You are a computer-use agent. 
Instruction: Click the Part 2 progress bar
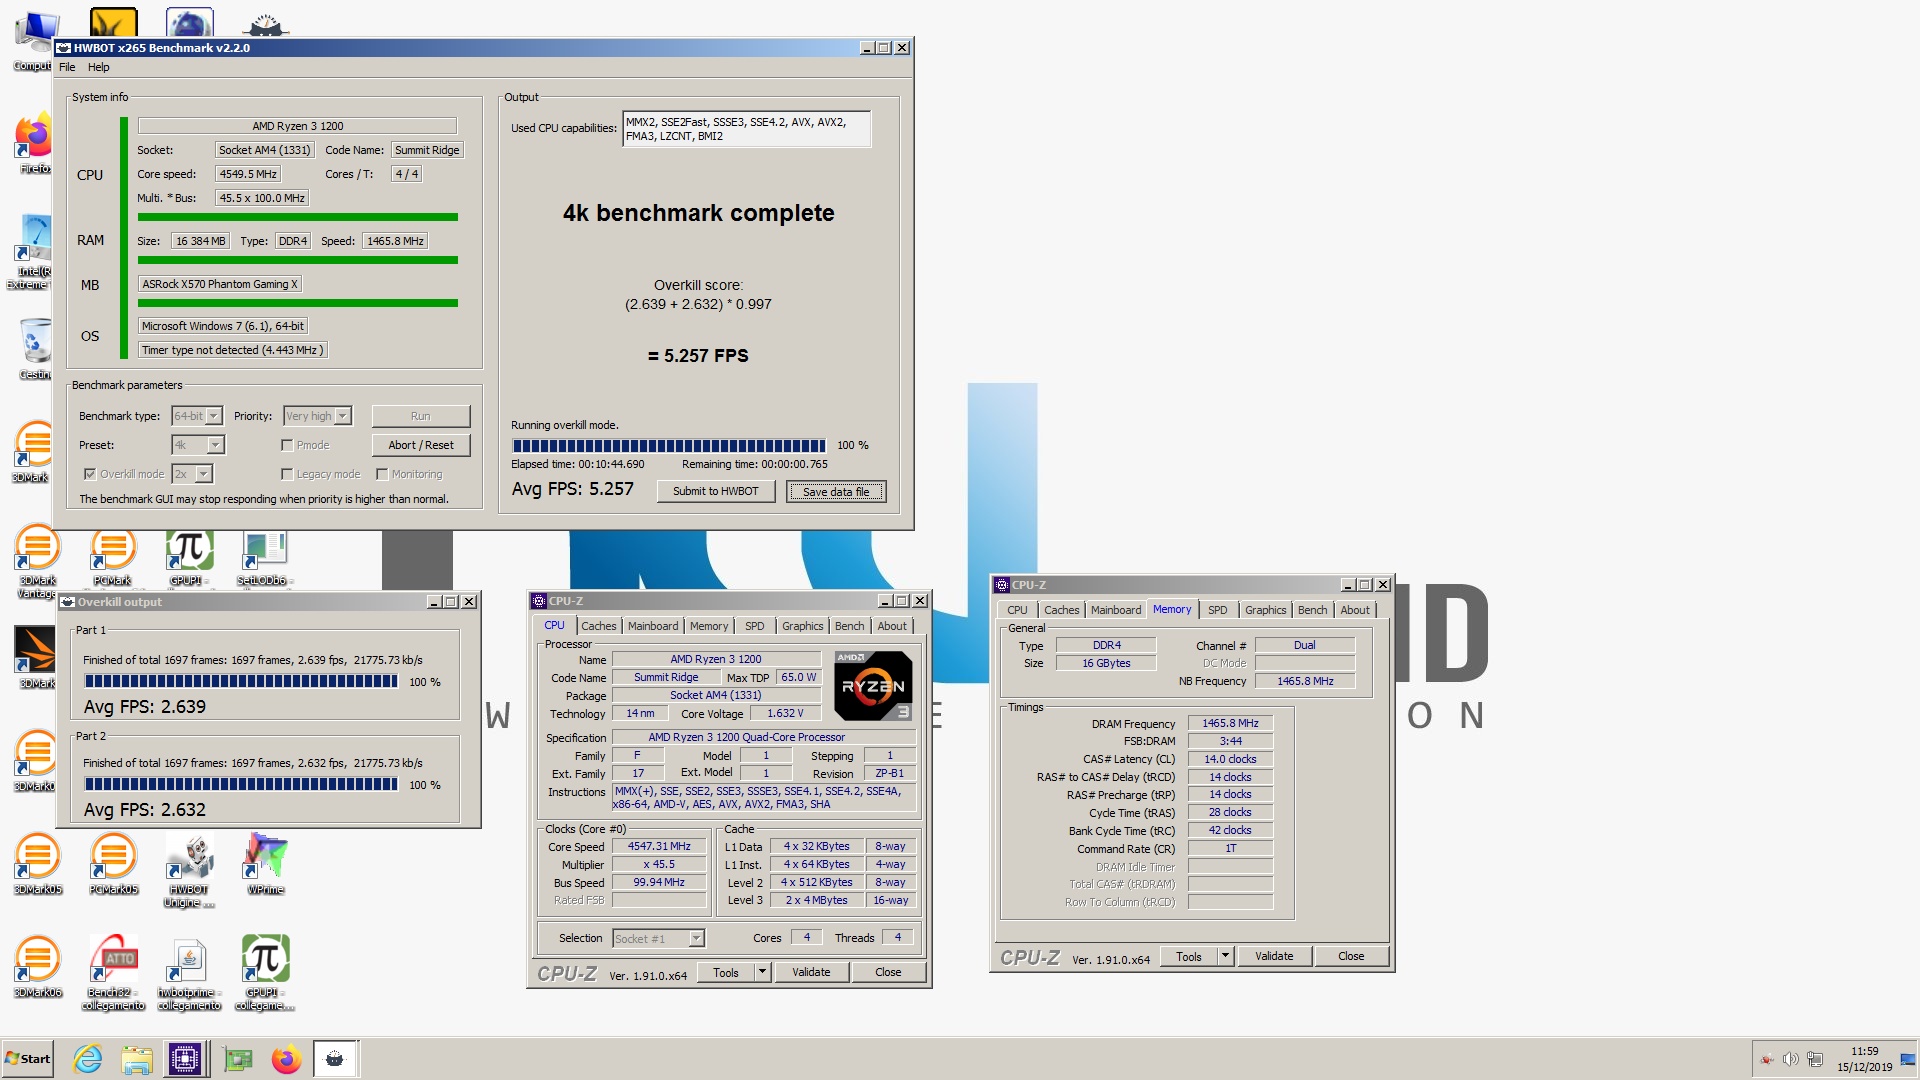(x=241, y=784)
